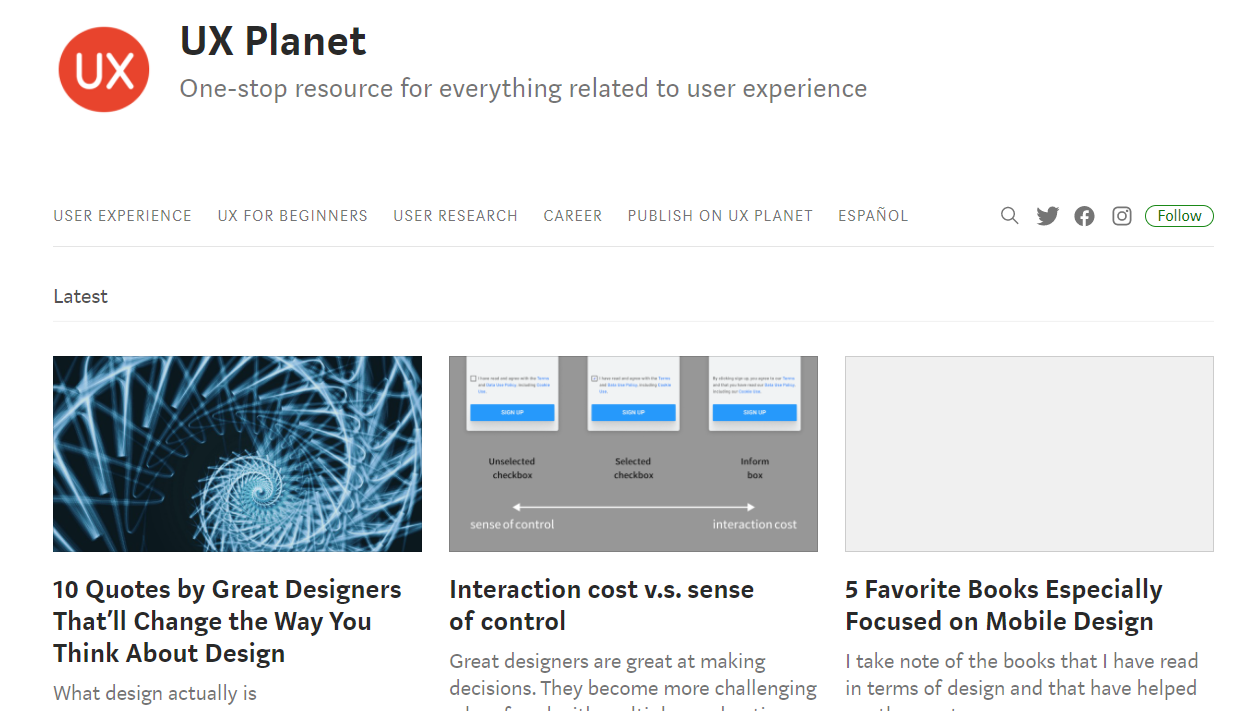Open the search magnifier icon
The height and width of the screenshot is (711, 1242).
(x=1009, y=216)
